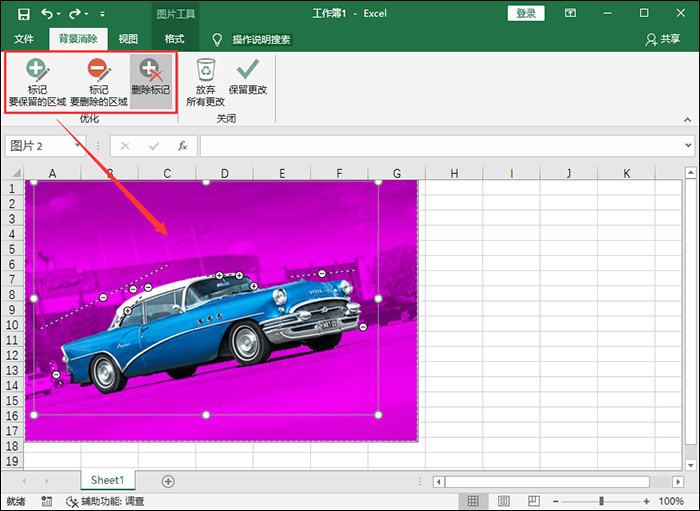The width and height of the screenshot is (700, 511).
Task: Click minus marker on car front bumper
Action: click(x=363, y=327)
